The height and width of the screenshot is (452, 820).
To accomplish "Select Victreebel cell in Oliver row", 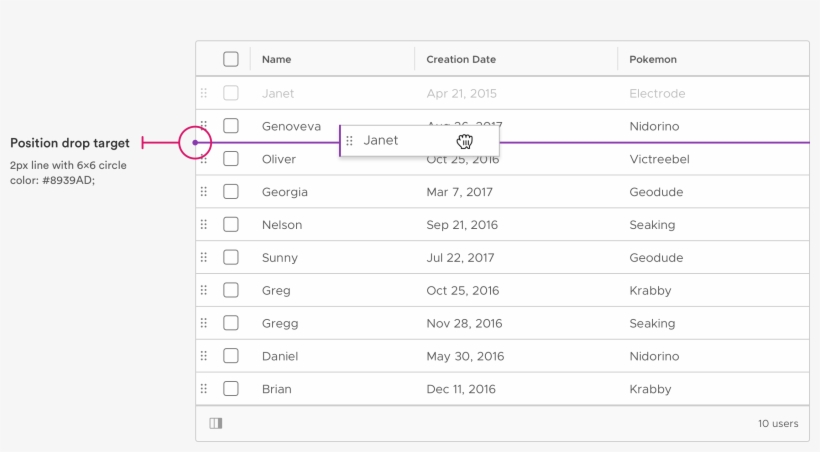I will tap(659, 159).
